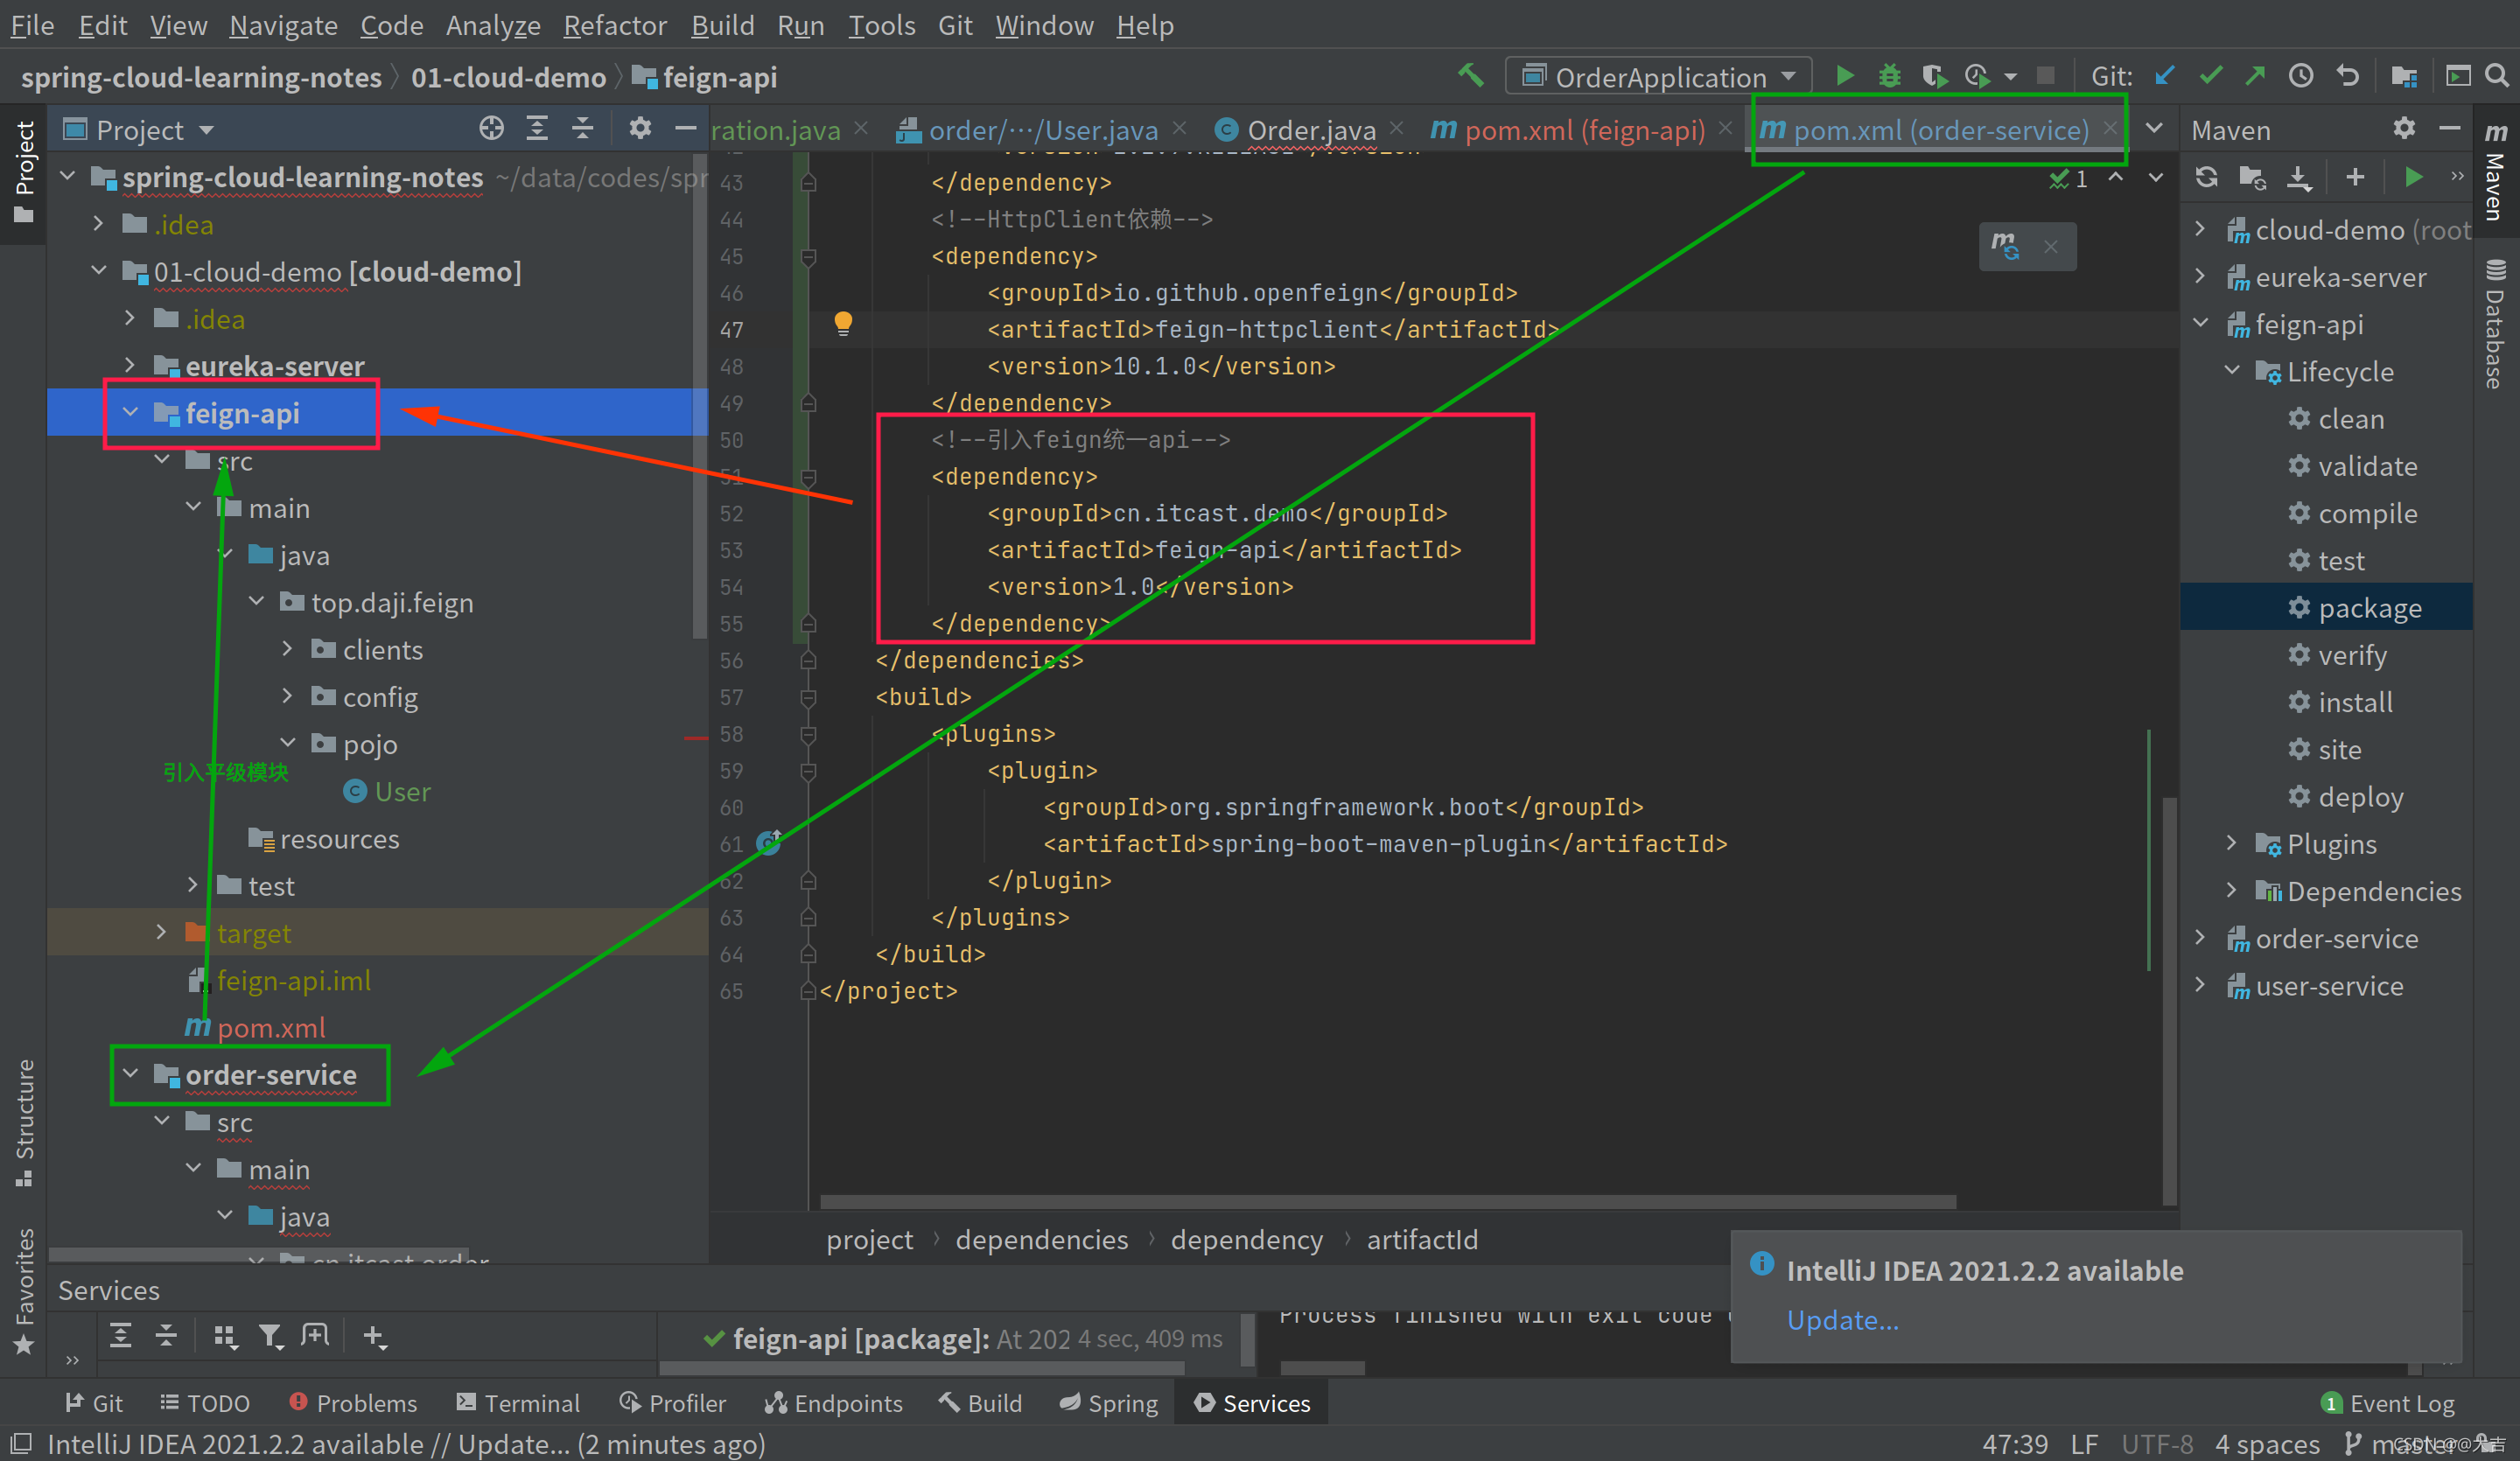Open the OrderApplication run configuration dropdown
The width and height of the screenshot is (2520, 1461).
point(1659,76)
